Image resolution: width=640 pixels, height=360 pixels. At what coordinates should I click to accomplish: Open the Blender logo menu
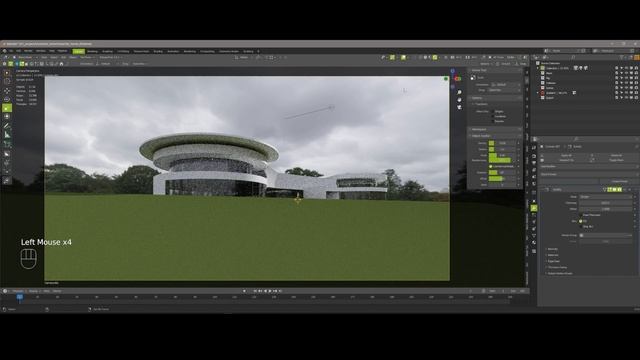[4, 51]
